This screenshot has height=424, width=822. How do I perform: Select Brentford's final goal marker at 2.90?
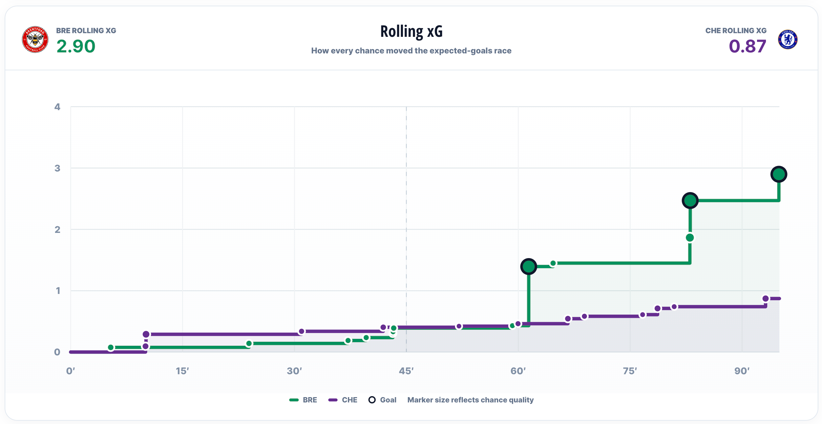[x=779, y=175]
